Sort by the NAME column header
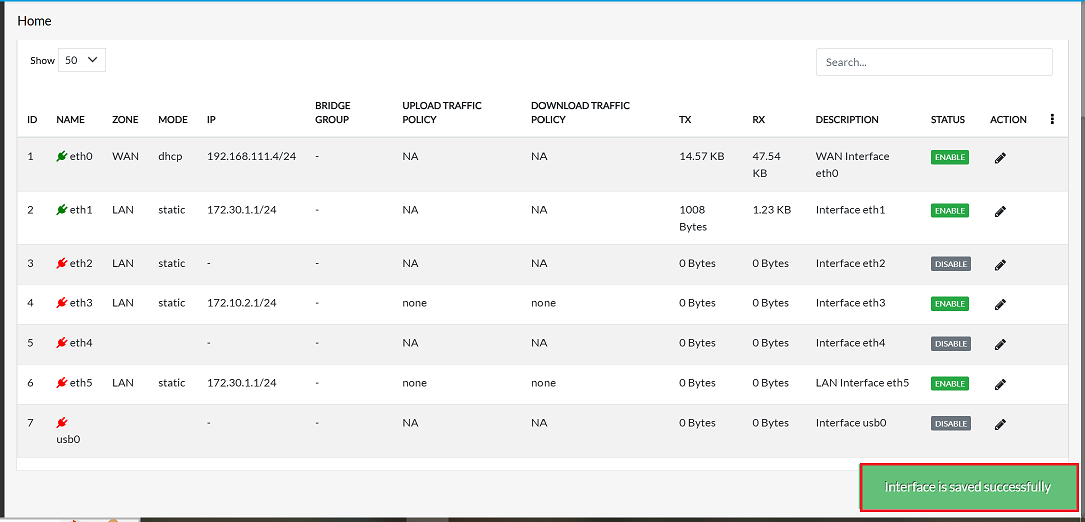 pyautogui.click(x=71, y=120)
